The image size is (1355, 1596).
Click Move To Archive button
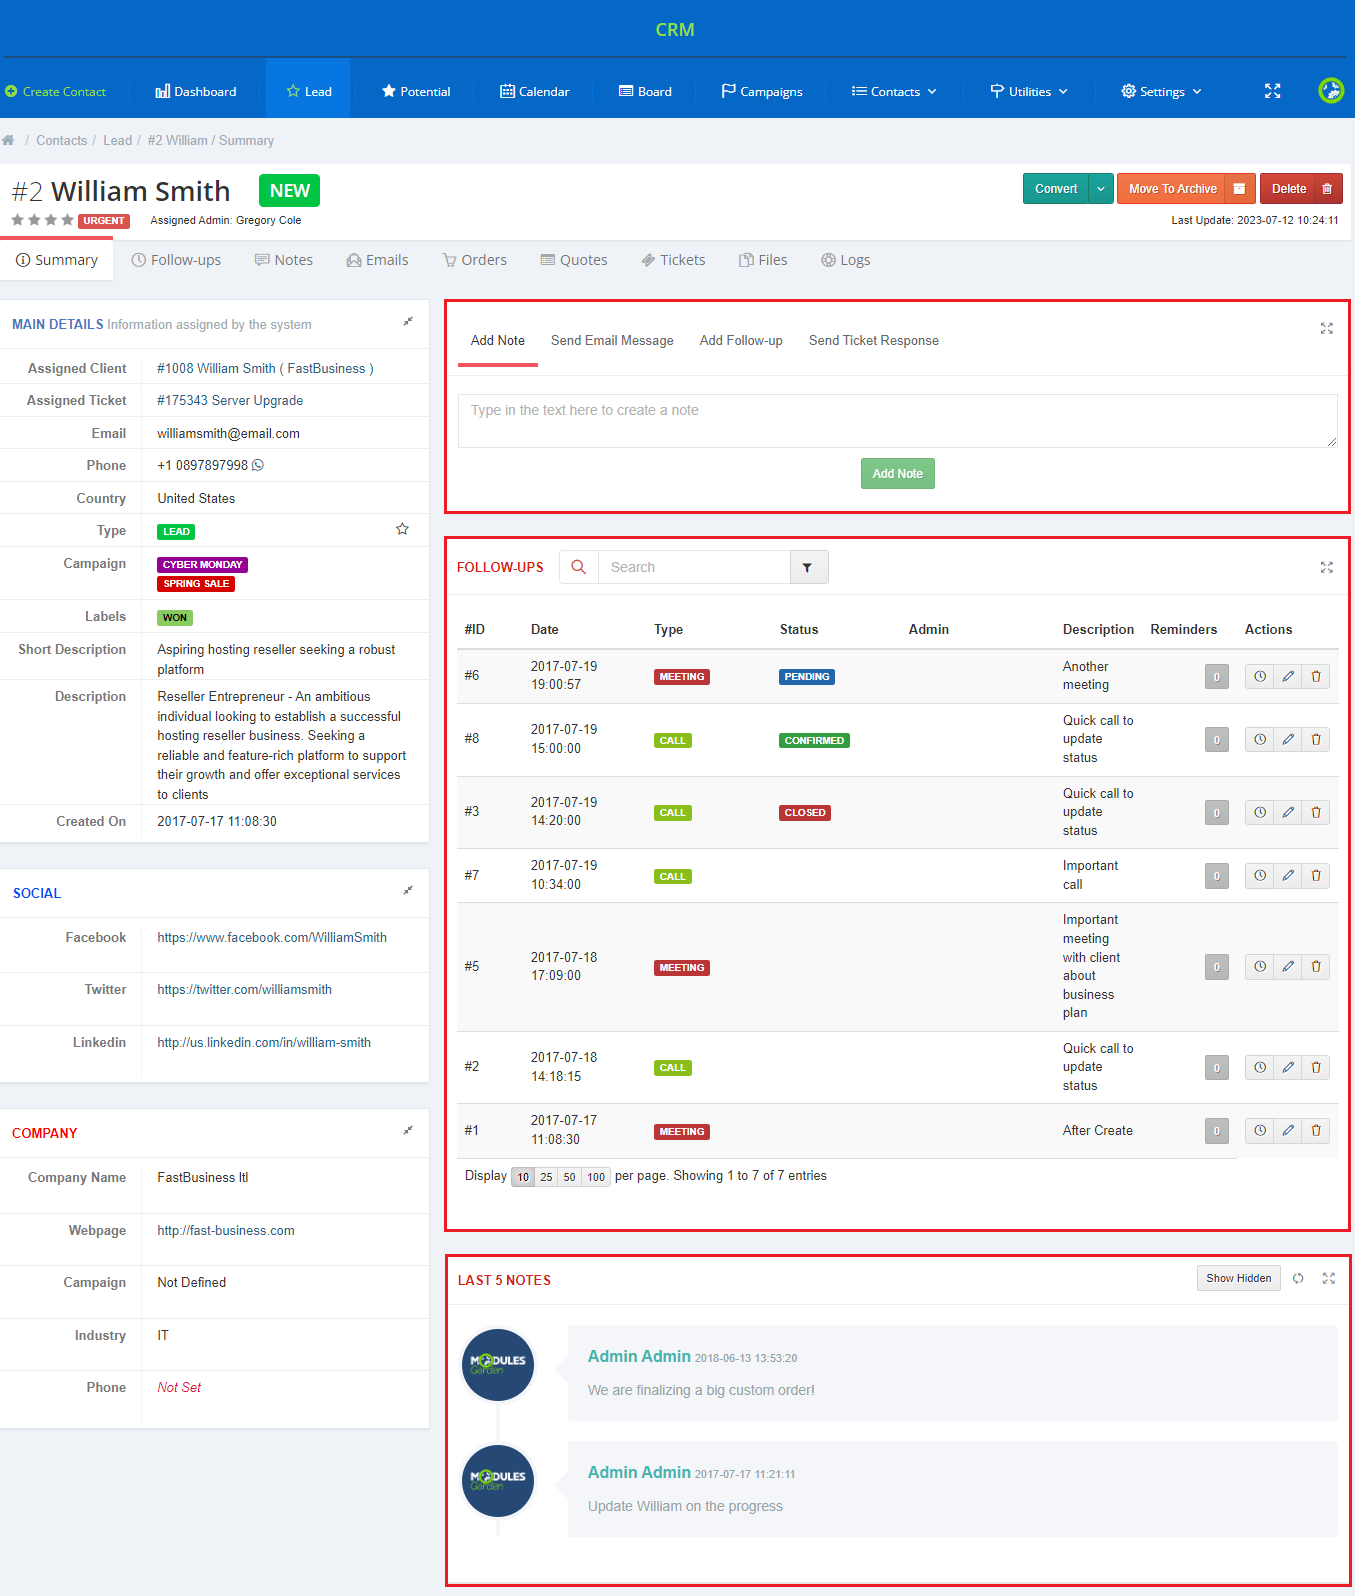pos(1172,189)
